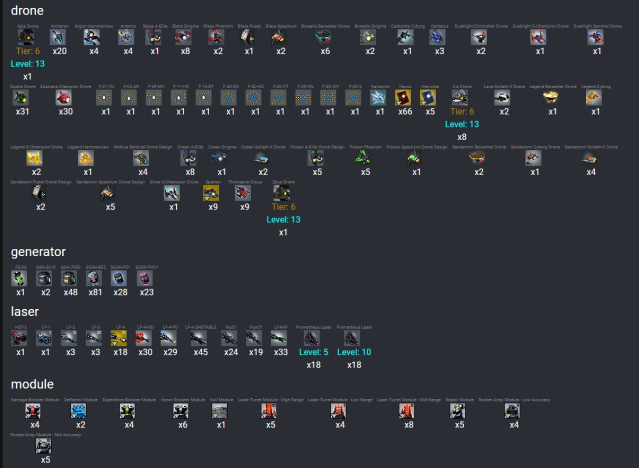Image resolution: width=639 pixels, height=468 pixels.
Task: Click the Archeron drone item with x20
Action: coord(59,38)
